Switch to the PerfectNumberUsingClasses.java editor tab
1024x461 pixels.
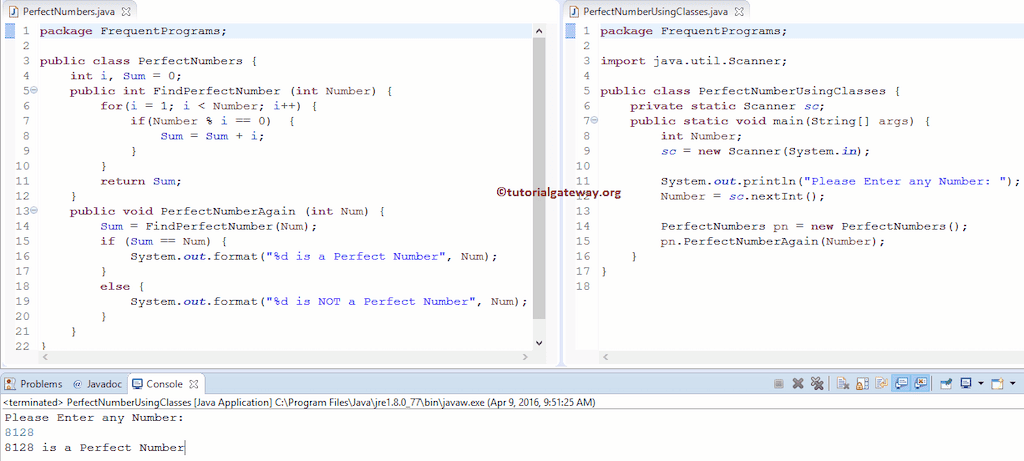tap(655, 11)
